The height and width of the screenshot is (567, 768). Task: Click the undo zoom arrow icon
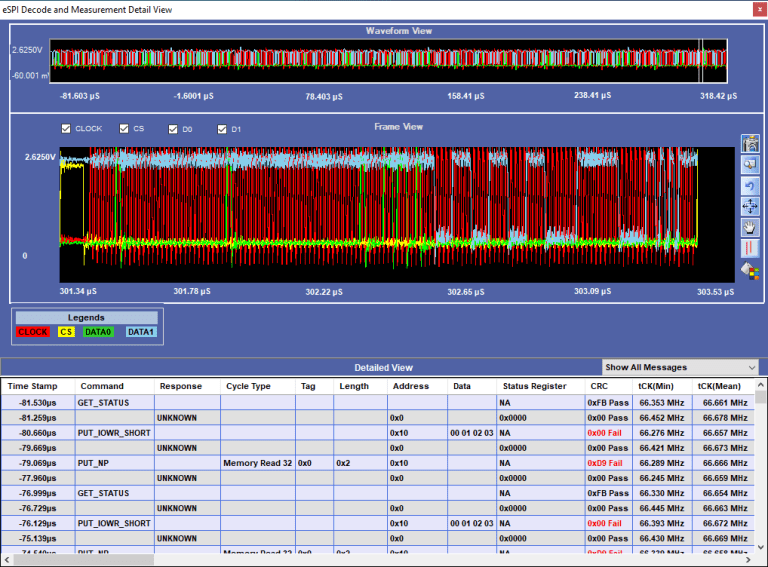tap(749, 185)
